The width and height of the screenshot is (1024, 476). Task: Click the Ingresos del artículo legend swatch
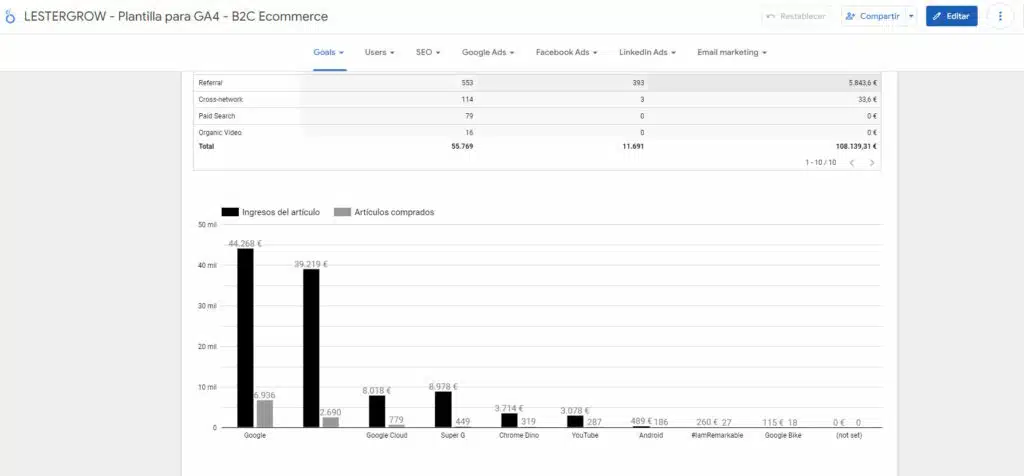click(230, 212)
